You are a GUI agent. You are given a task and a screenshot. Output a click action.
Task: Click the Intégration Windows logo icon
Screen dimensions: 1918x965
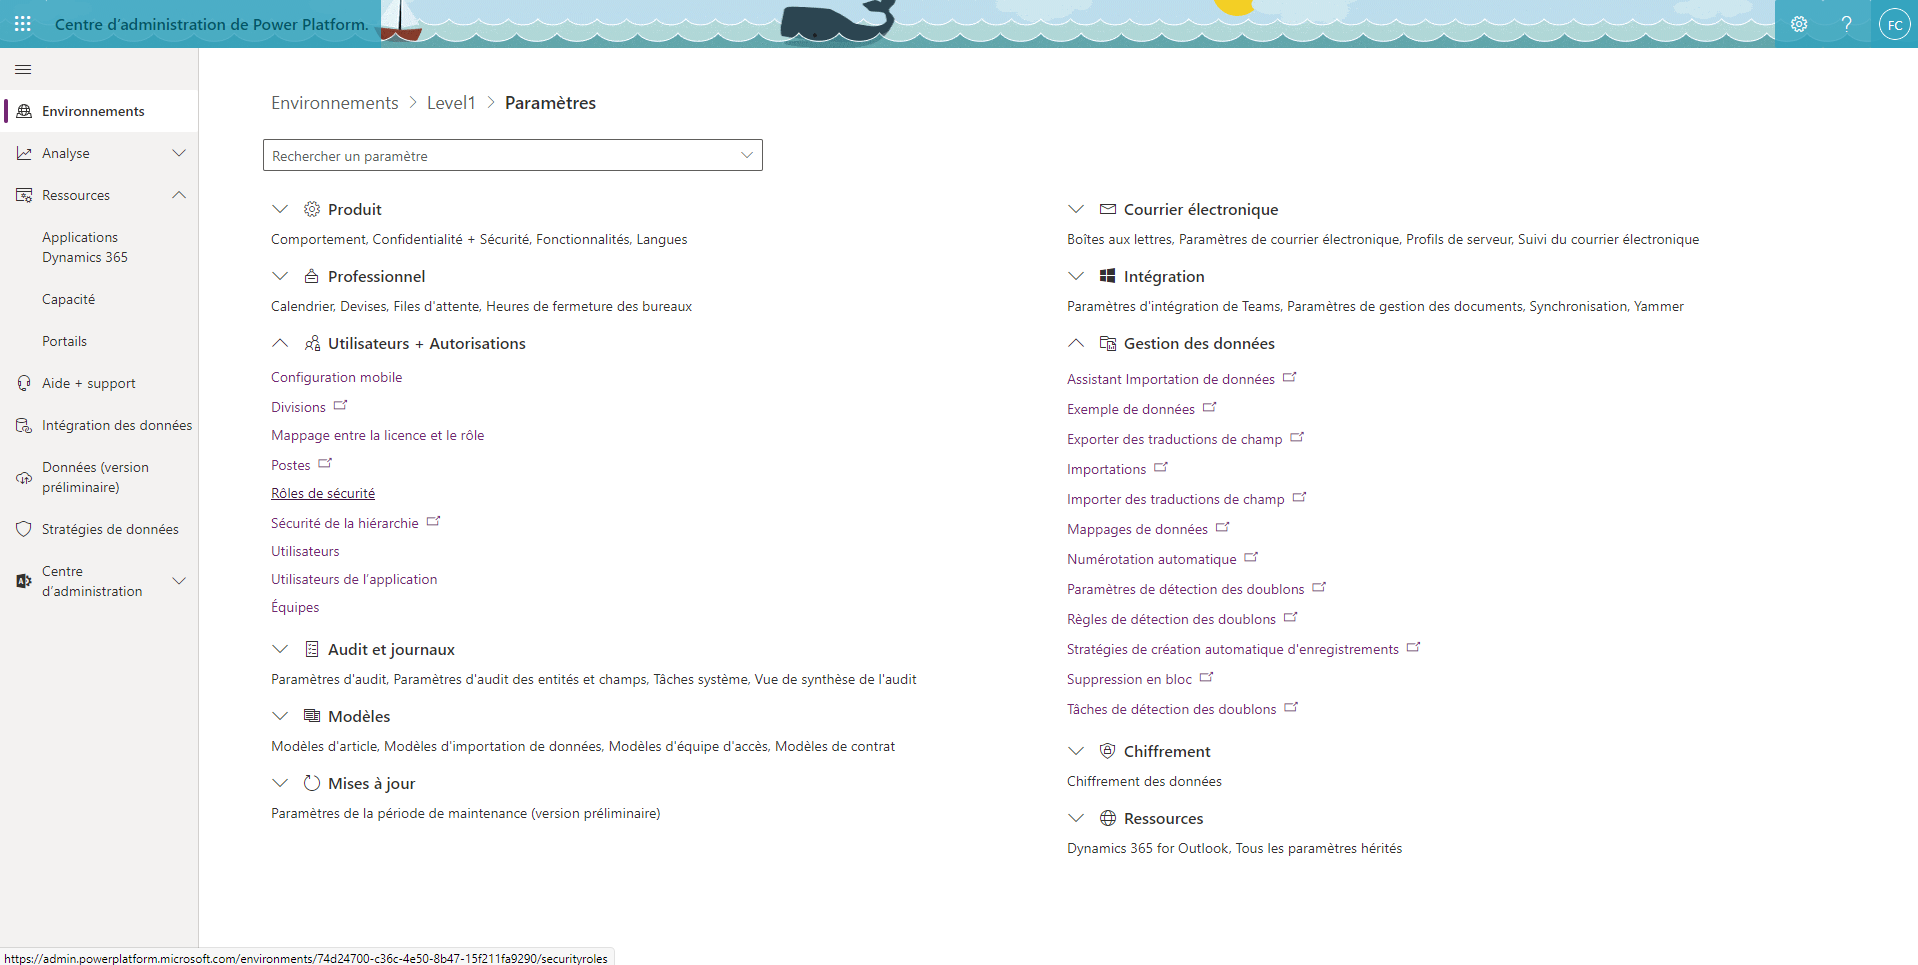pos(1108,276)
